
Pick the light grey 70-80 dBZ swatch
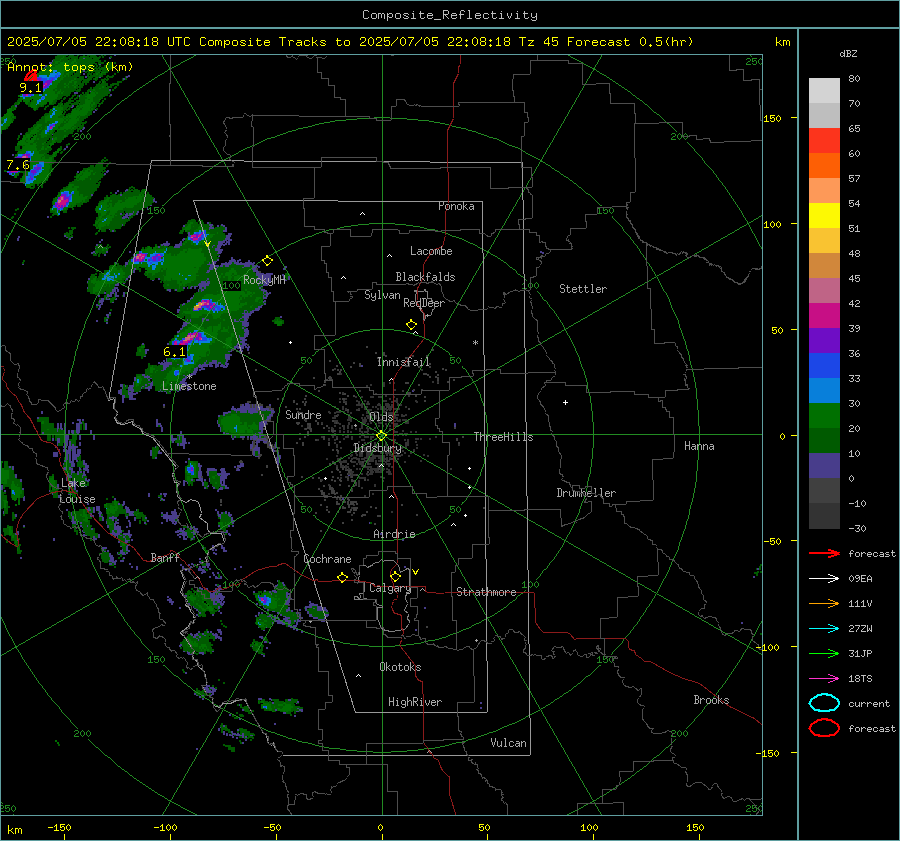click(824, 90)
